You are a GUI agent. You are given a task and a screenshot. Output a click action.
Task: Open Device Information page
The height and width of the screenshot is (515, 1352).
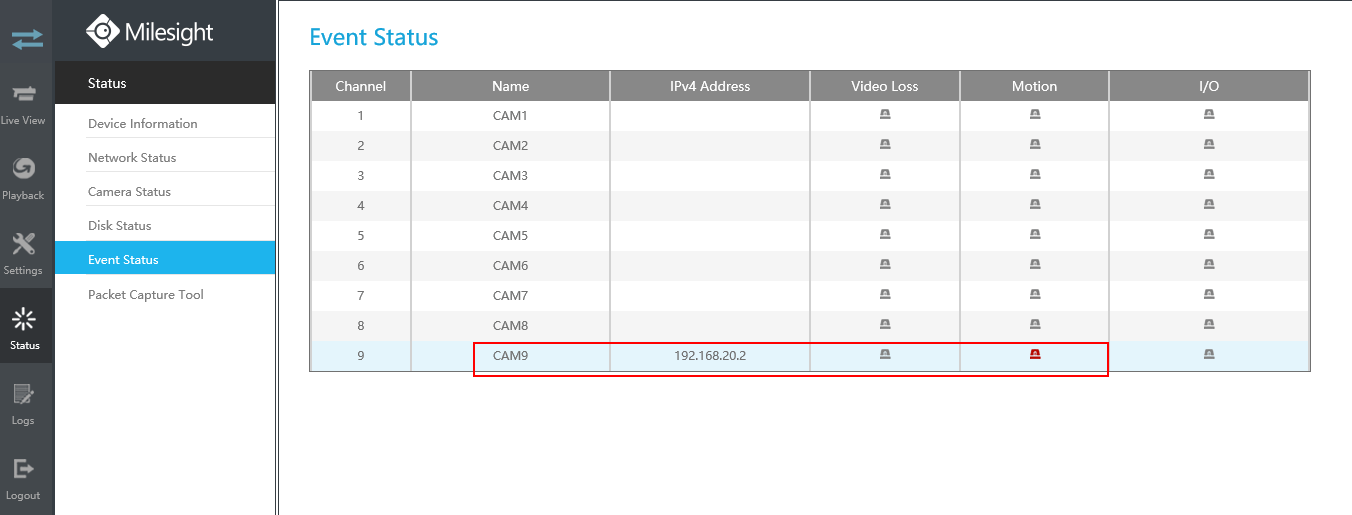tap(143, 124)
